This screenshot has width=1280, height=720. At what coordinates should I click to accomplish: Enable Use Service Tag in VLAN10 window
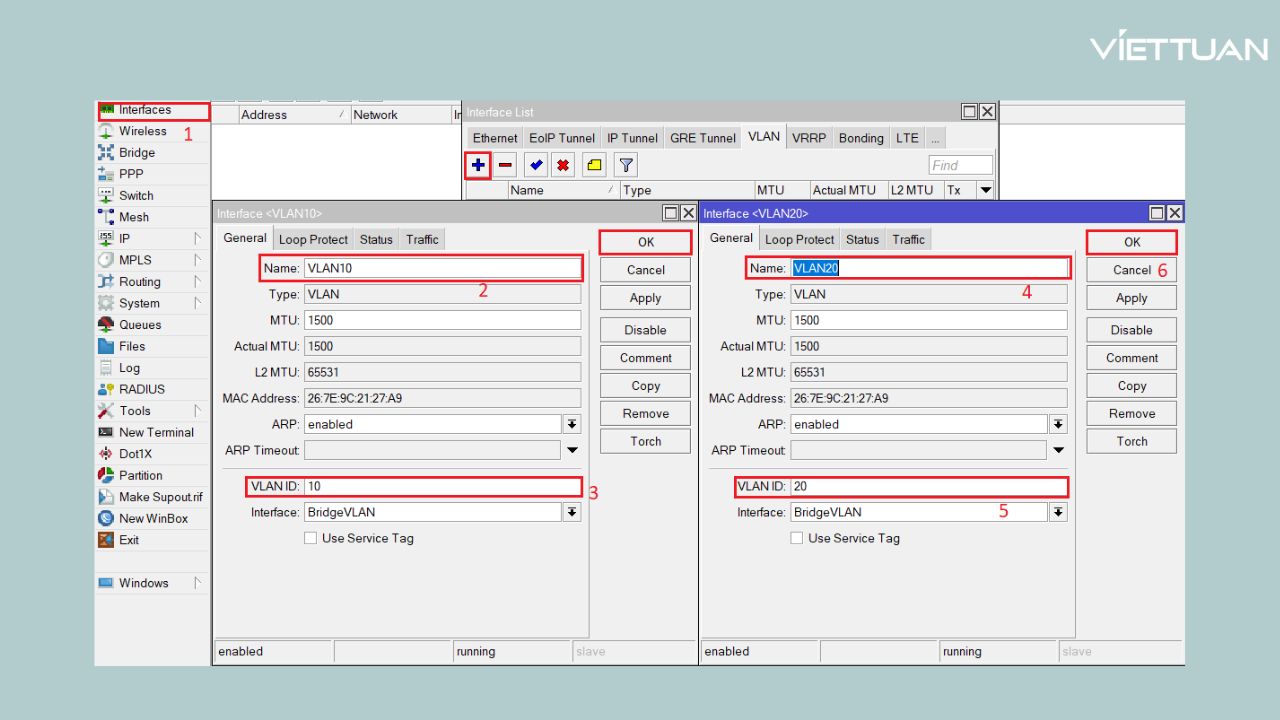[310, 538]
